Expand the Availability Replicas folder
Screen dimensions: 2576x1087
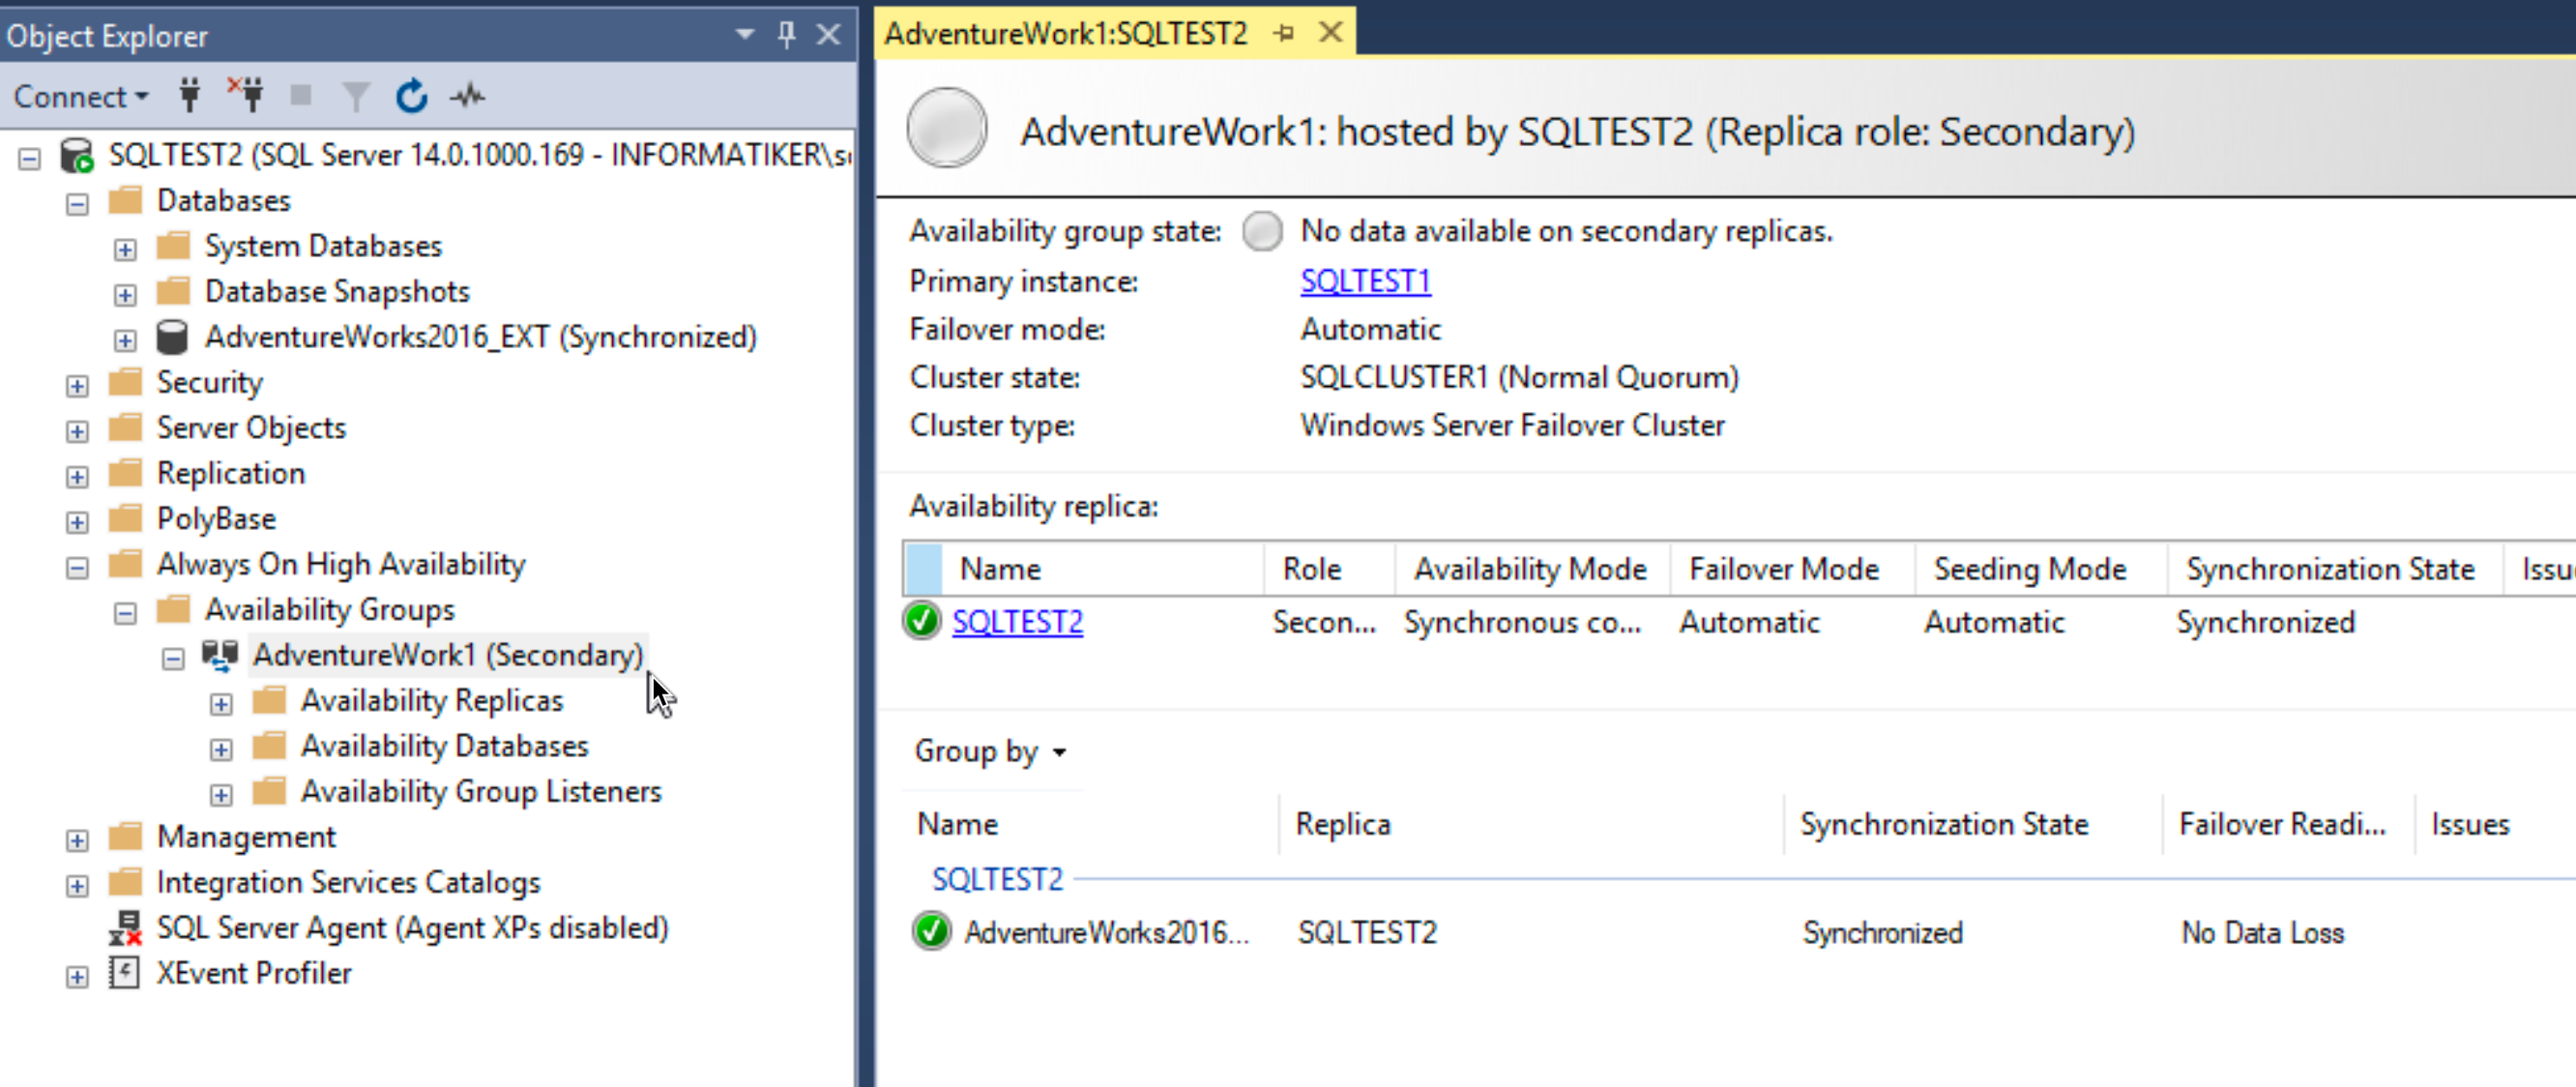tap(221, 704)
